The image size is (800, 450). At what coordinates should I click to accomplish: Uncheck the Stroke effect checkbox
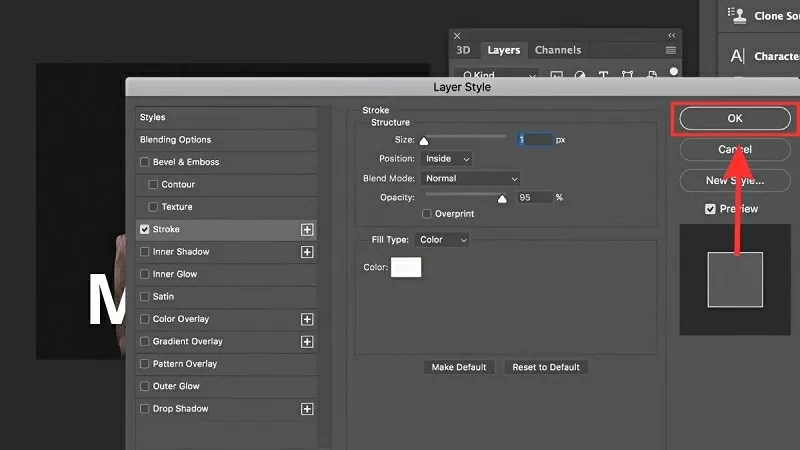point(145,229)
